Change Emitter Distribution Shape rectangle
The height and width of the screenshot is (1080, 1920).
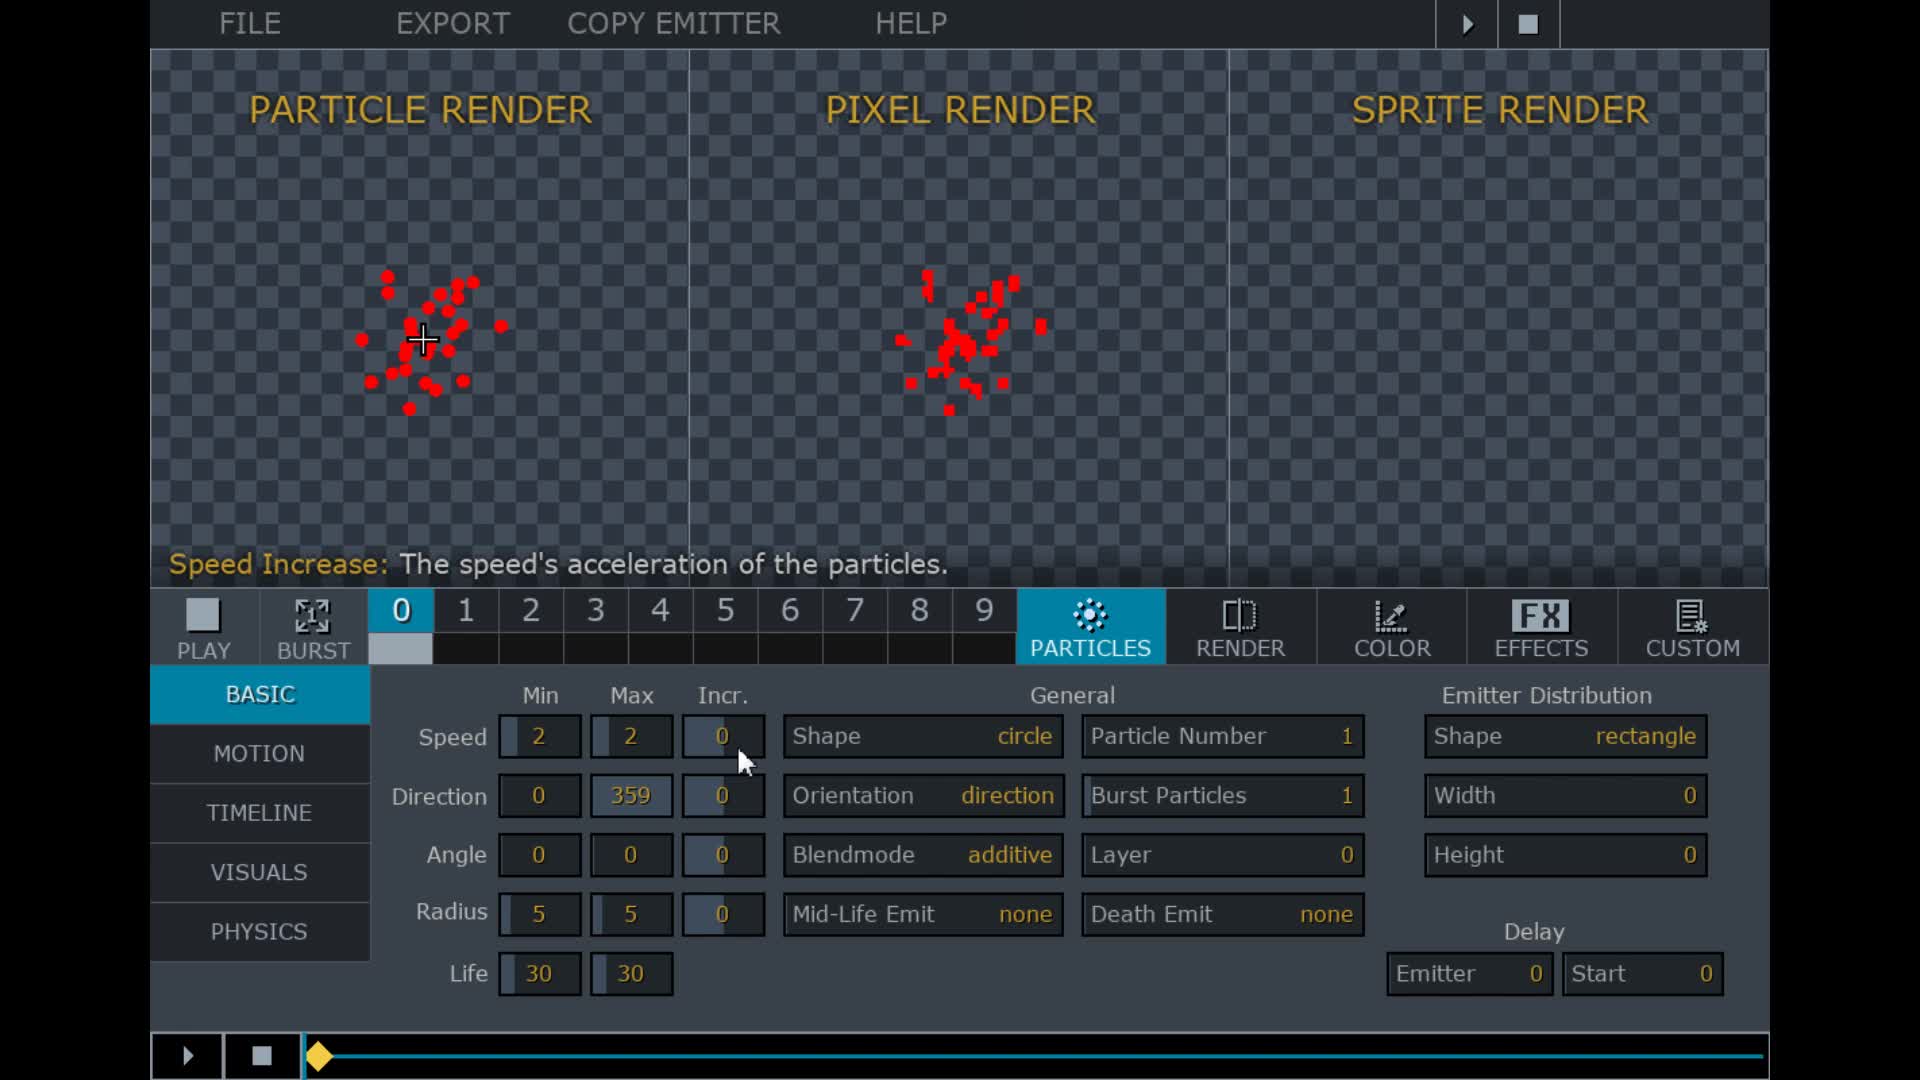[1565, 737]
